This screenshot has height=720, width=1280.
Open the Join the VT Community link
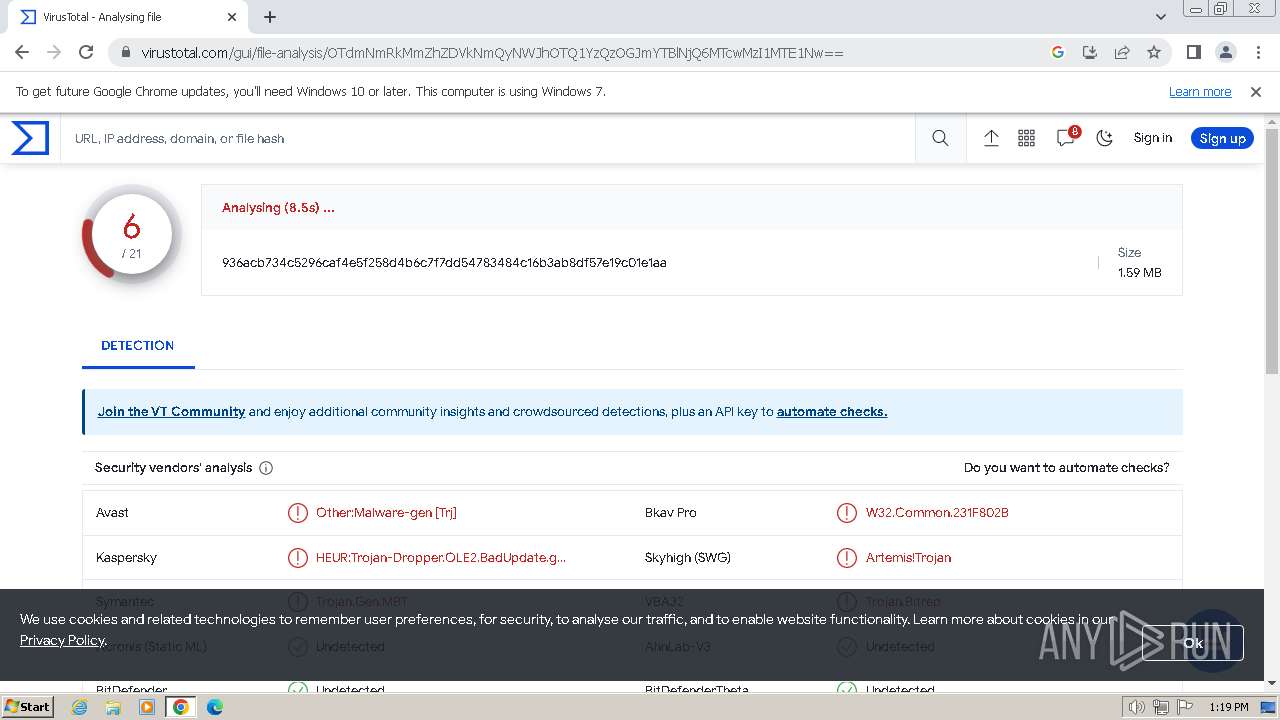click(x=171, y=411)
